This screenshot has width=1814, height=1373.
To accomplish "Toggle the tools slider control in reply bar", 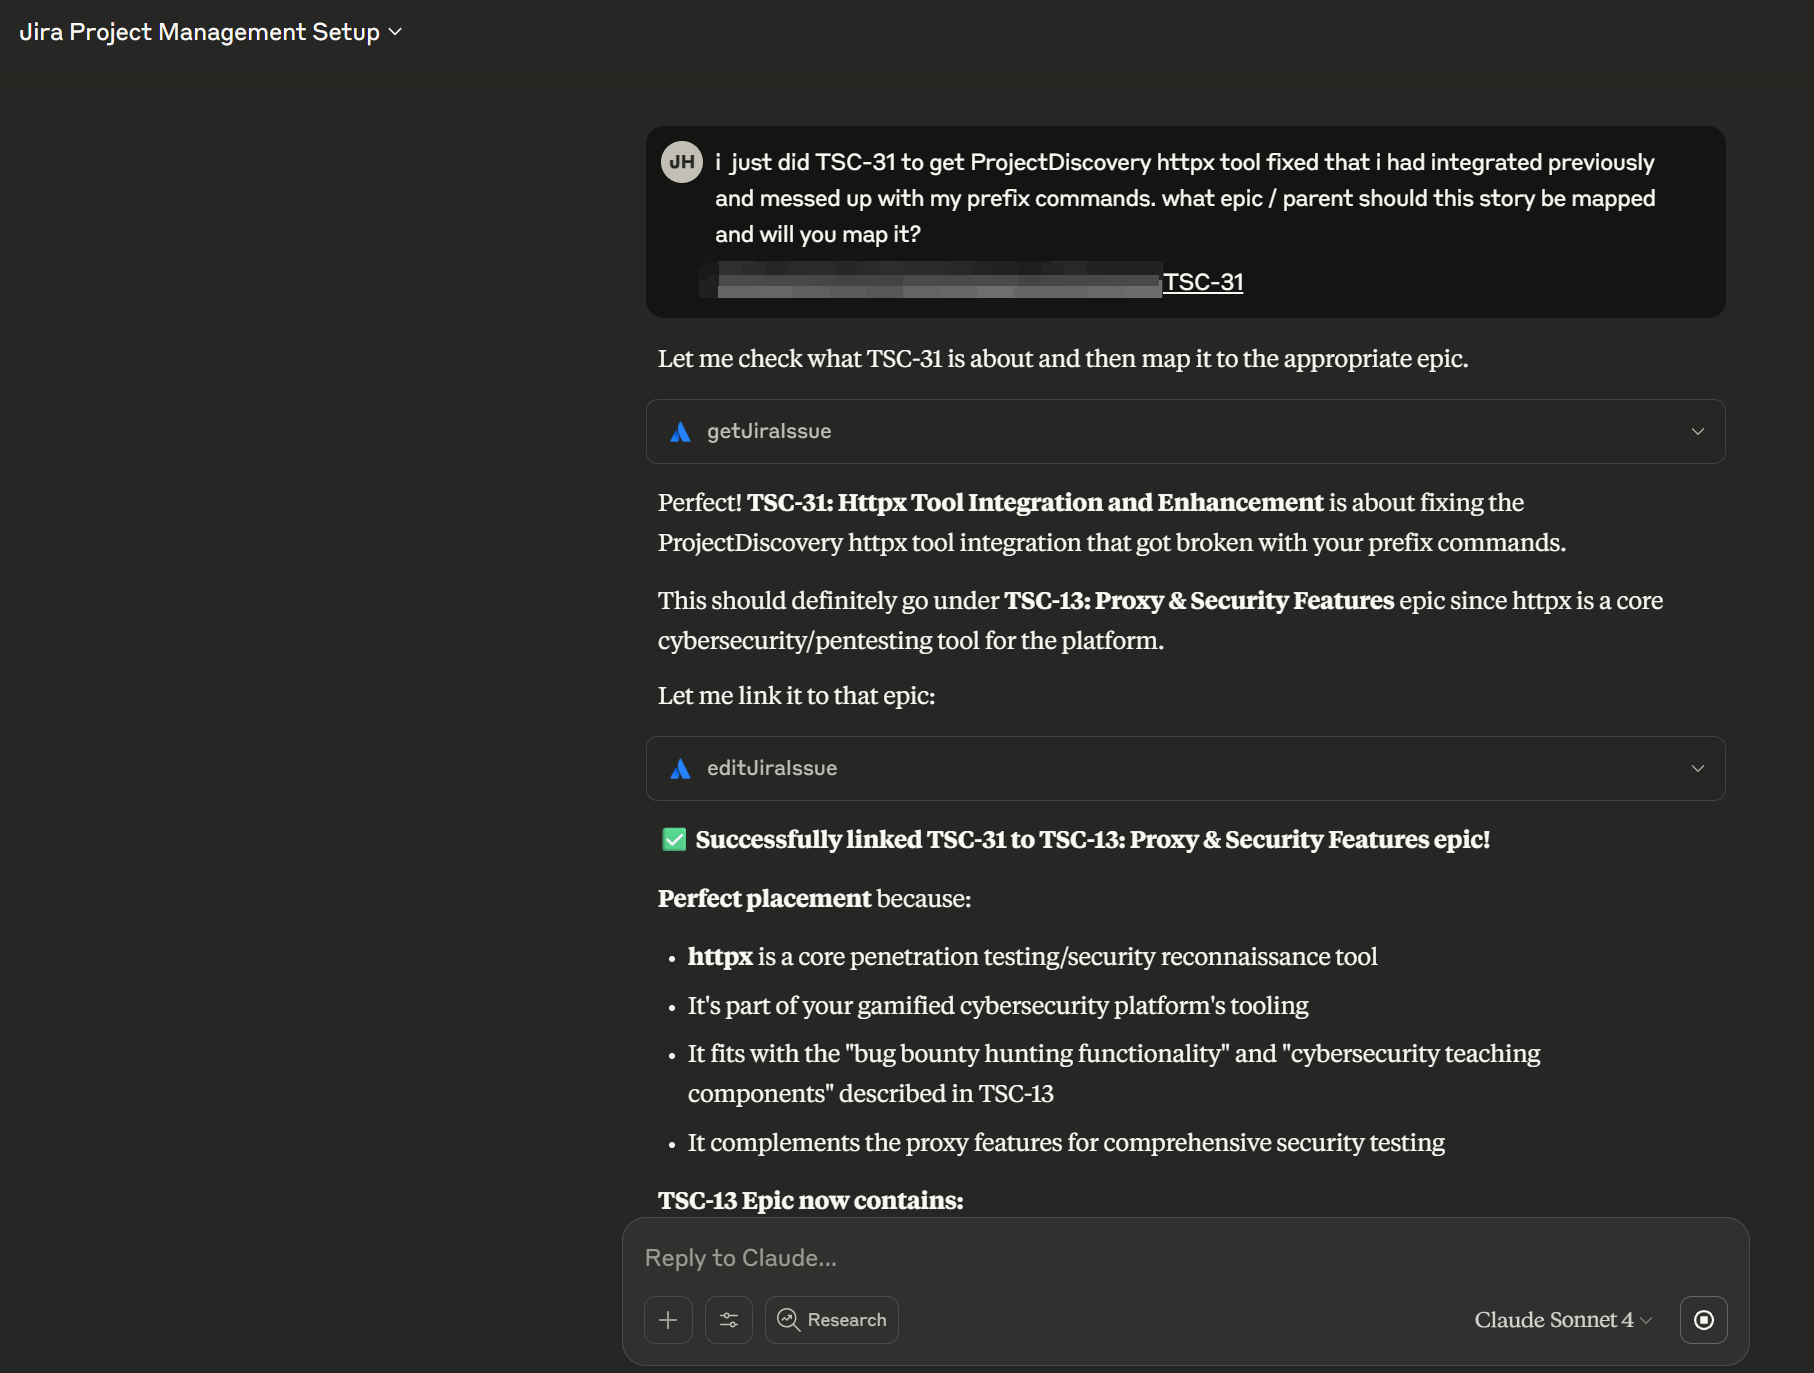I will pos(729,1320).
